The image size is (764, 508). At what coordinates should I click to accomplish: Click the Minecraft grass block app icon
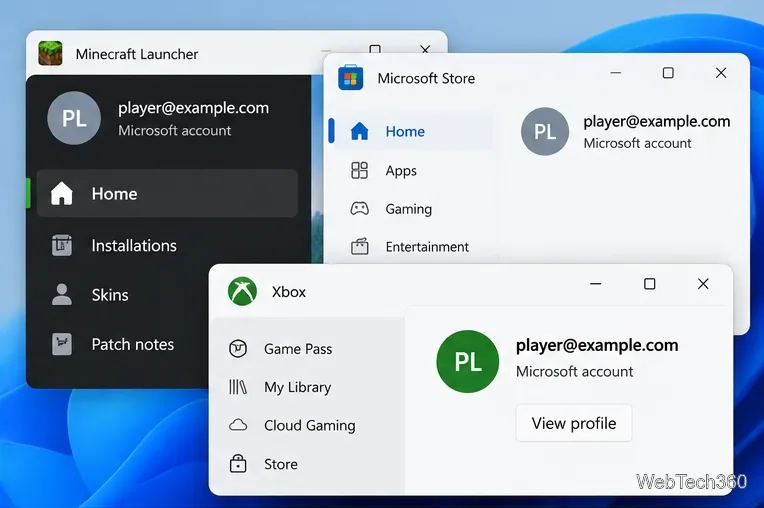coord(50,53)
